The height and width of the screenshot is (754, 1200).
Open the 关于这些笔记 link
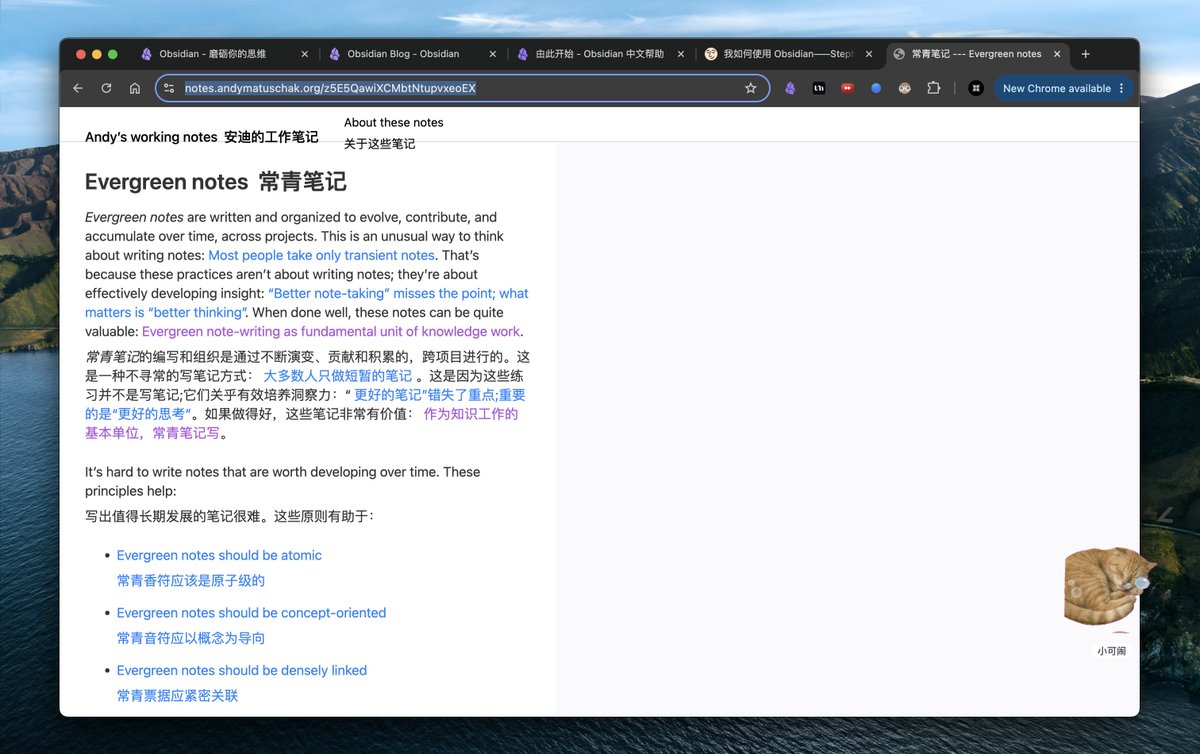(x=379, y=144)
